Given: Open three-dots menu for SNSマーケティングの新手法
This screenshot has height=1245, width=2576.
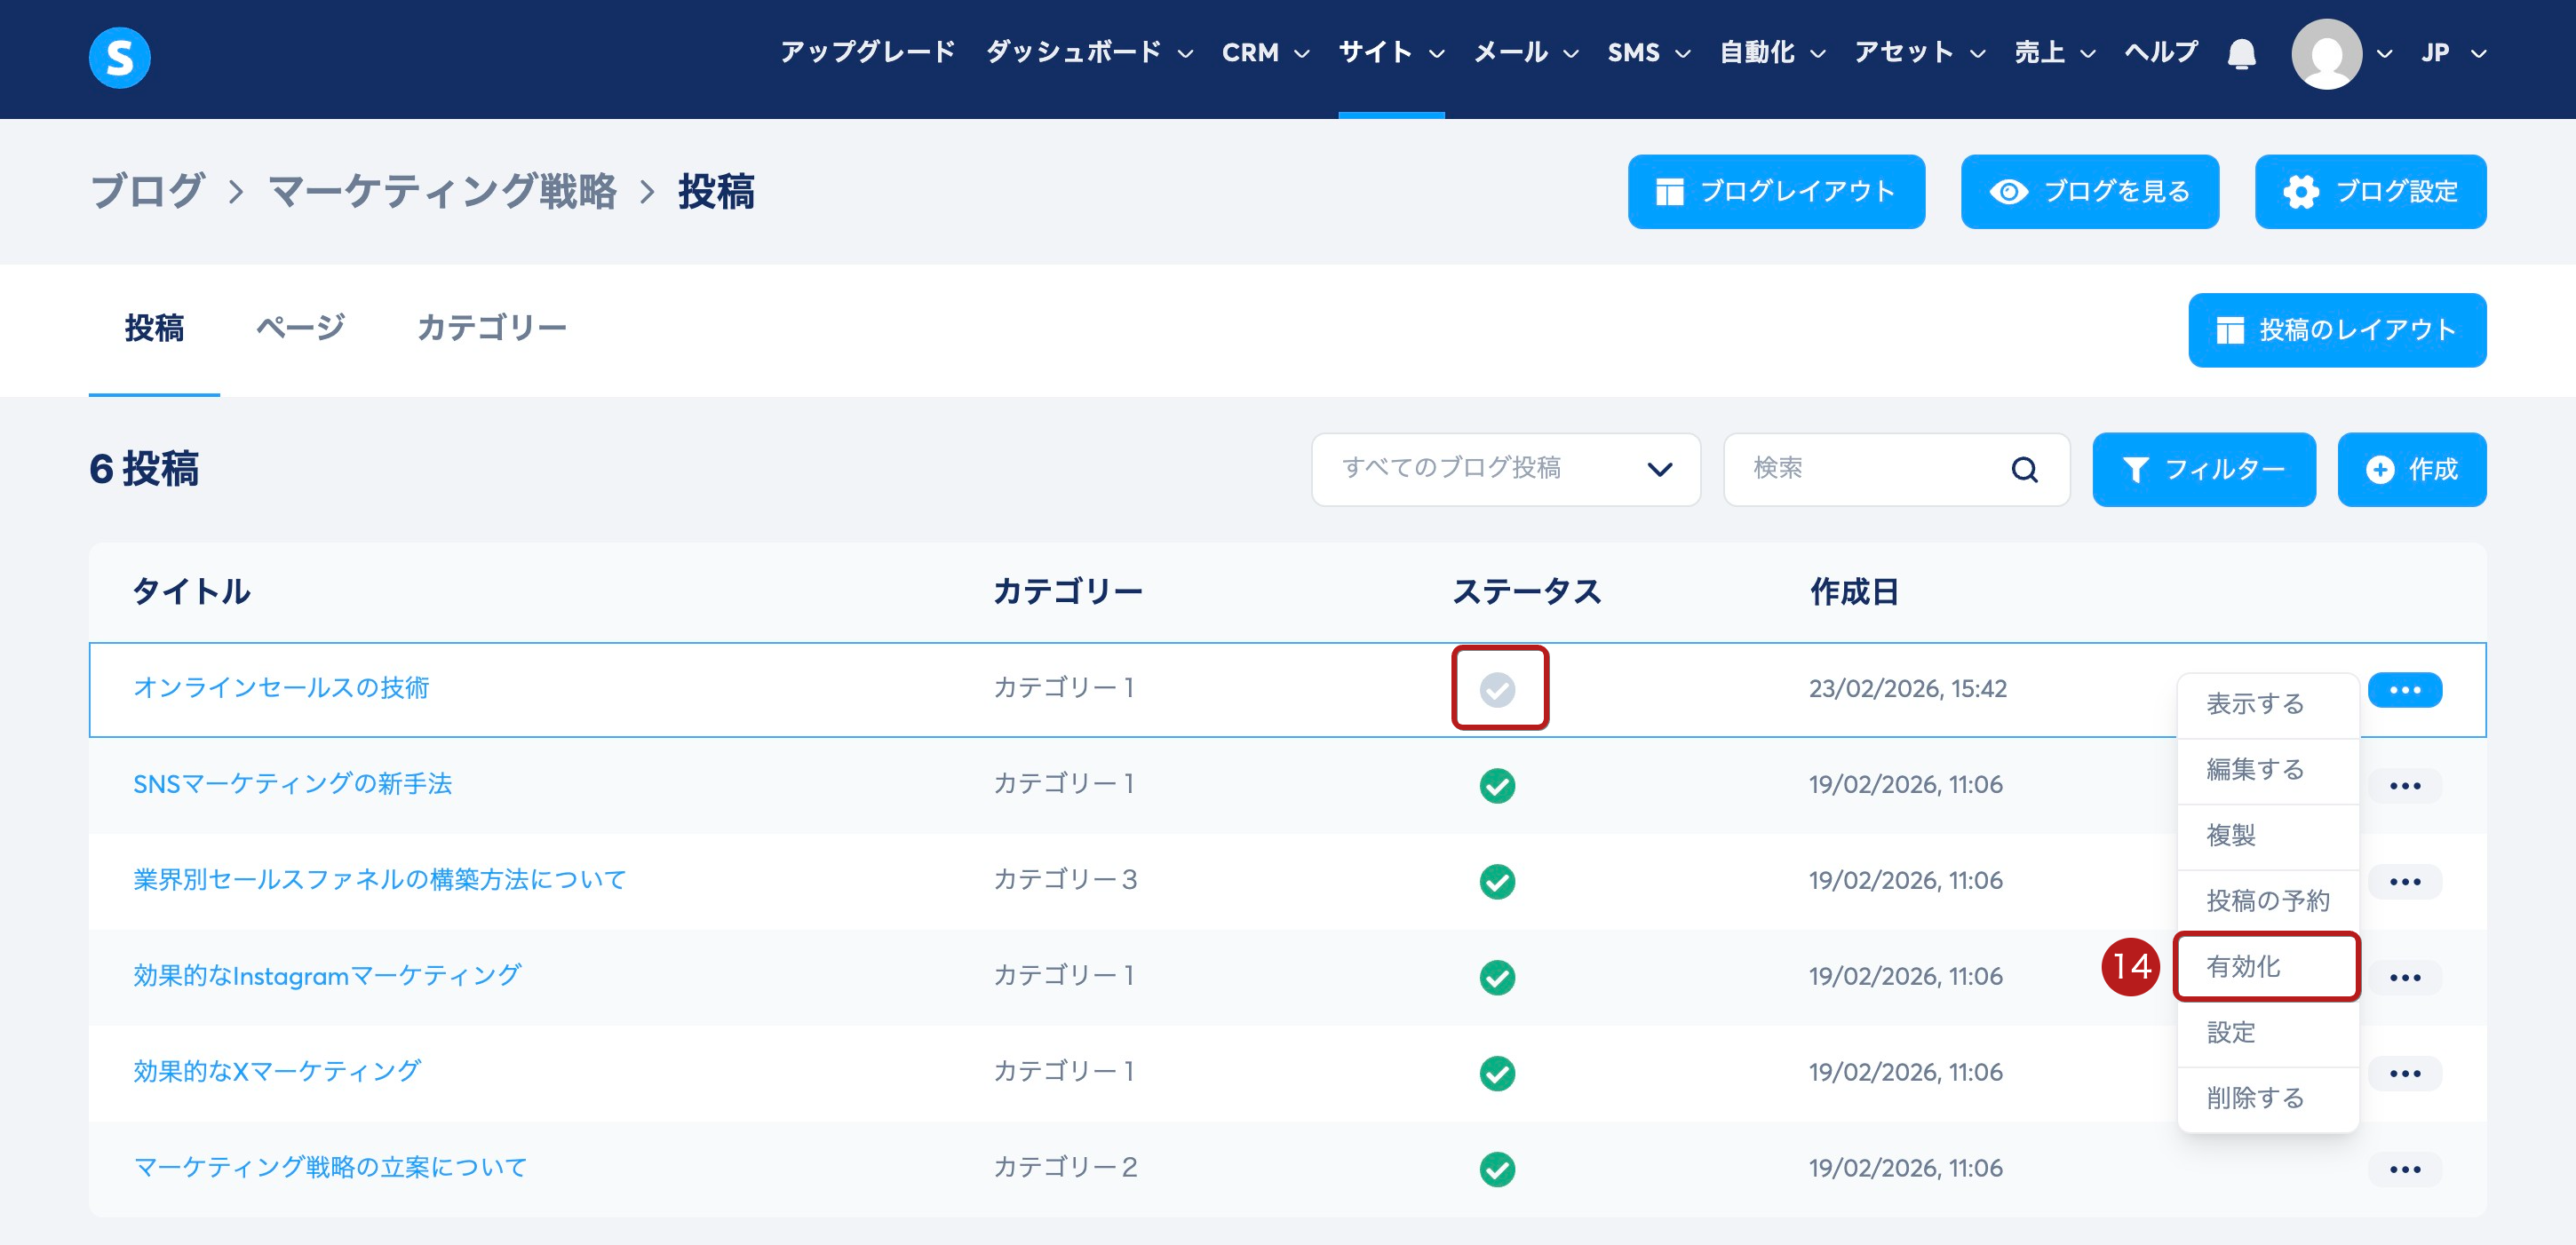Looking at the screenshot, I should click(x=2404, y=785).
